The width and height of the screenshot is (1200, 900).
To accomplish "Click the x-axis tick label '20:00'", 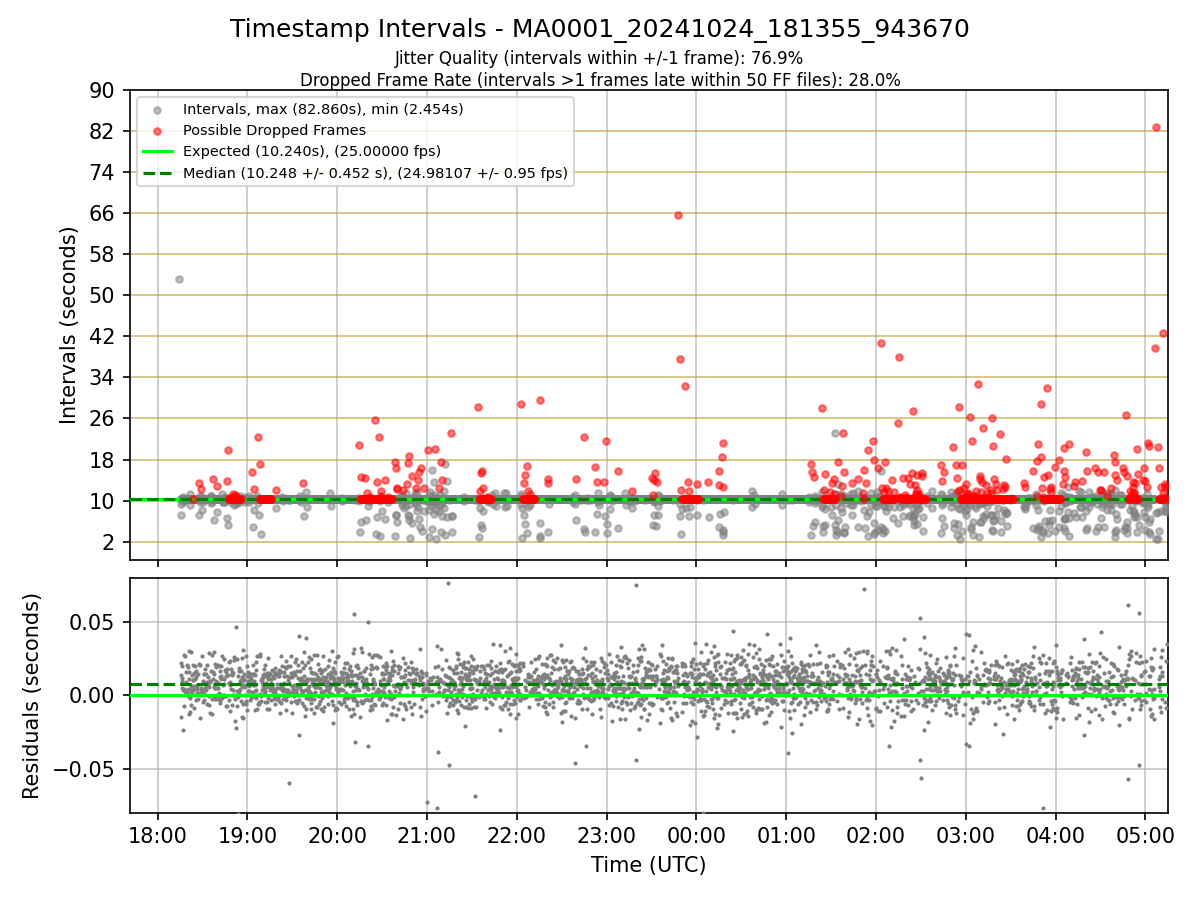I will pyautogui.click(x=337, y=835).
